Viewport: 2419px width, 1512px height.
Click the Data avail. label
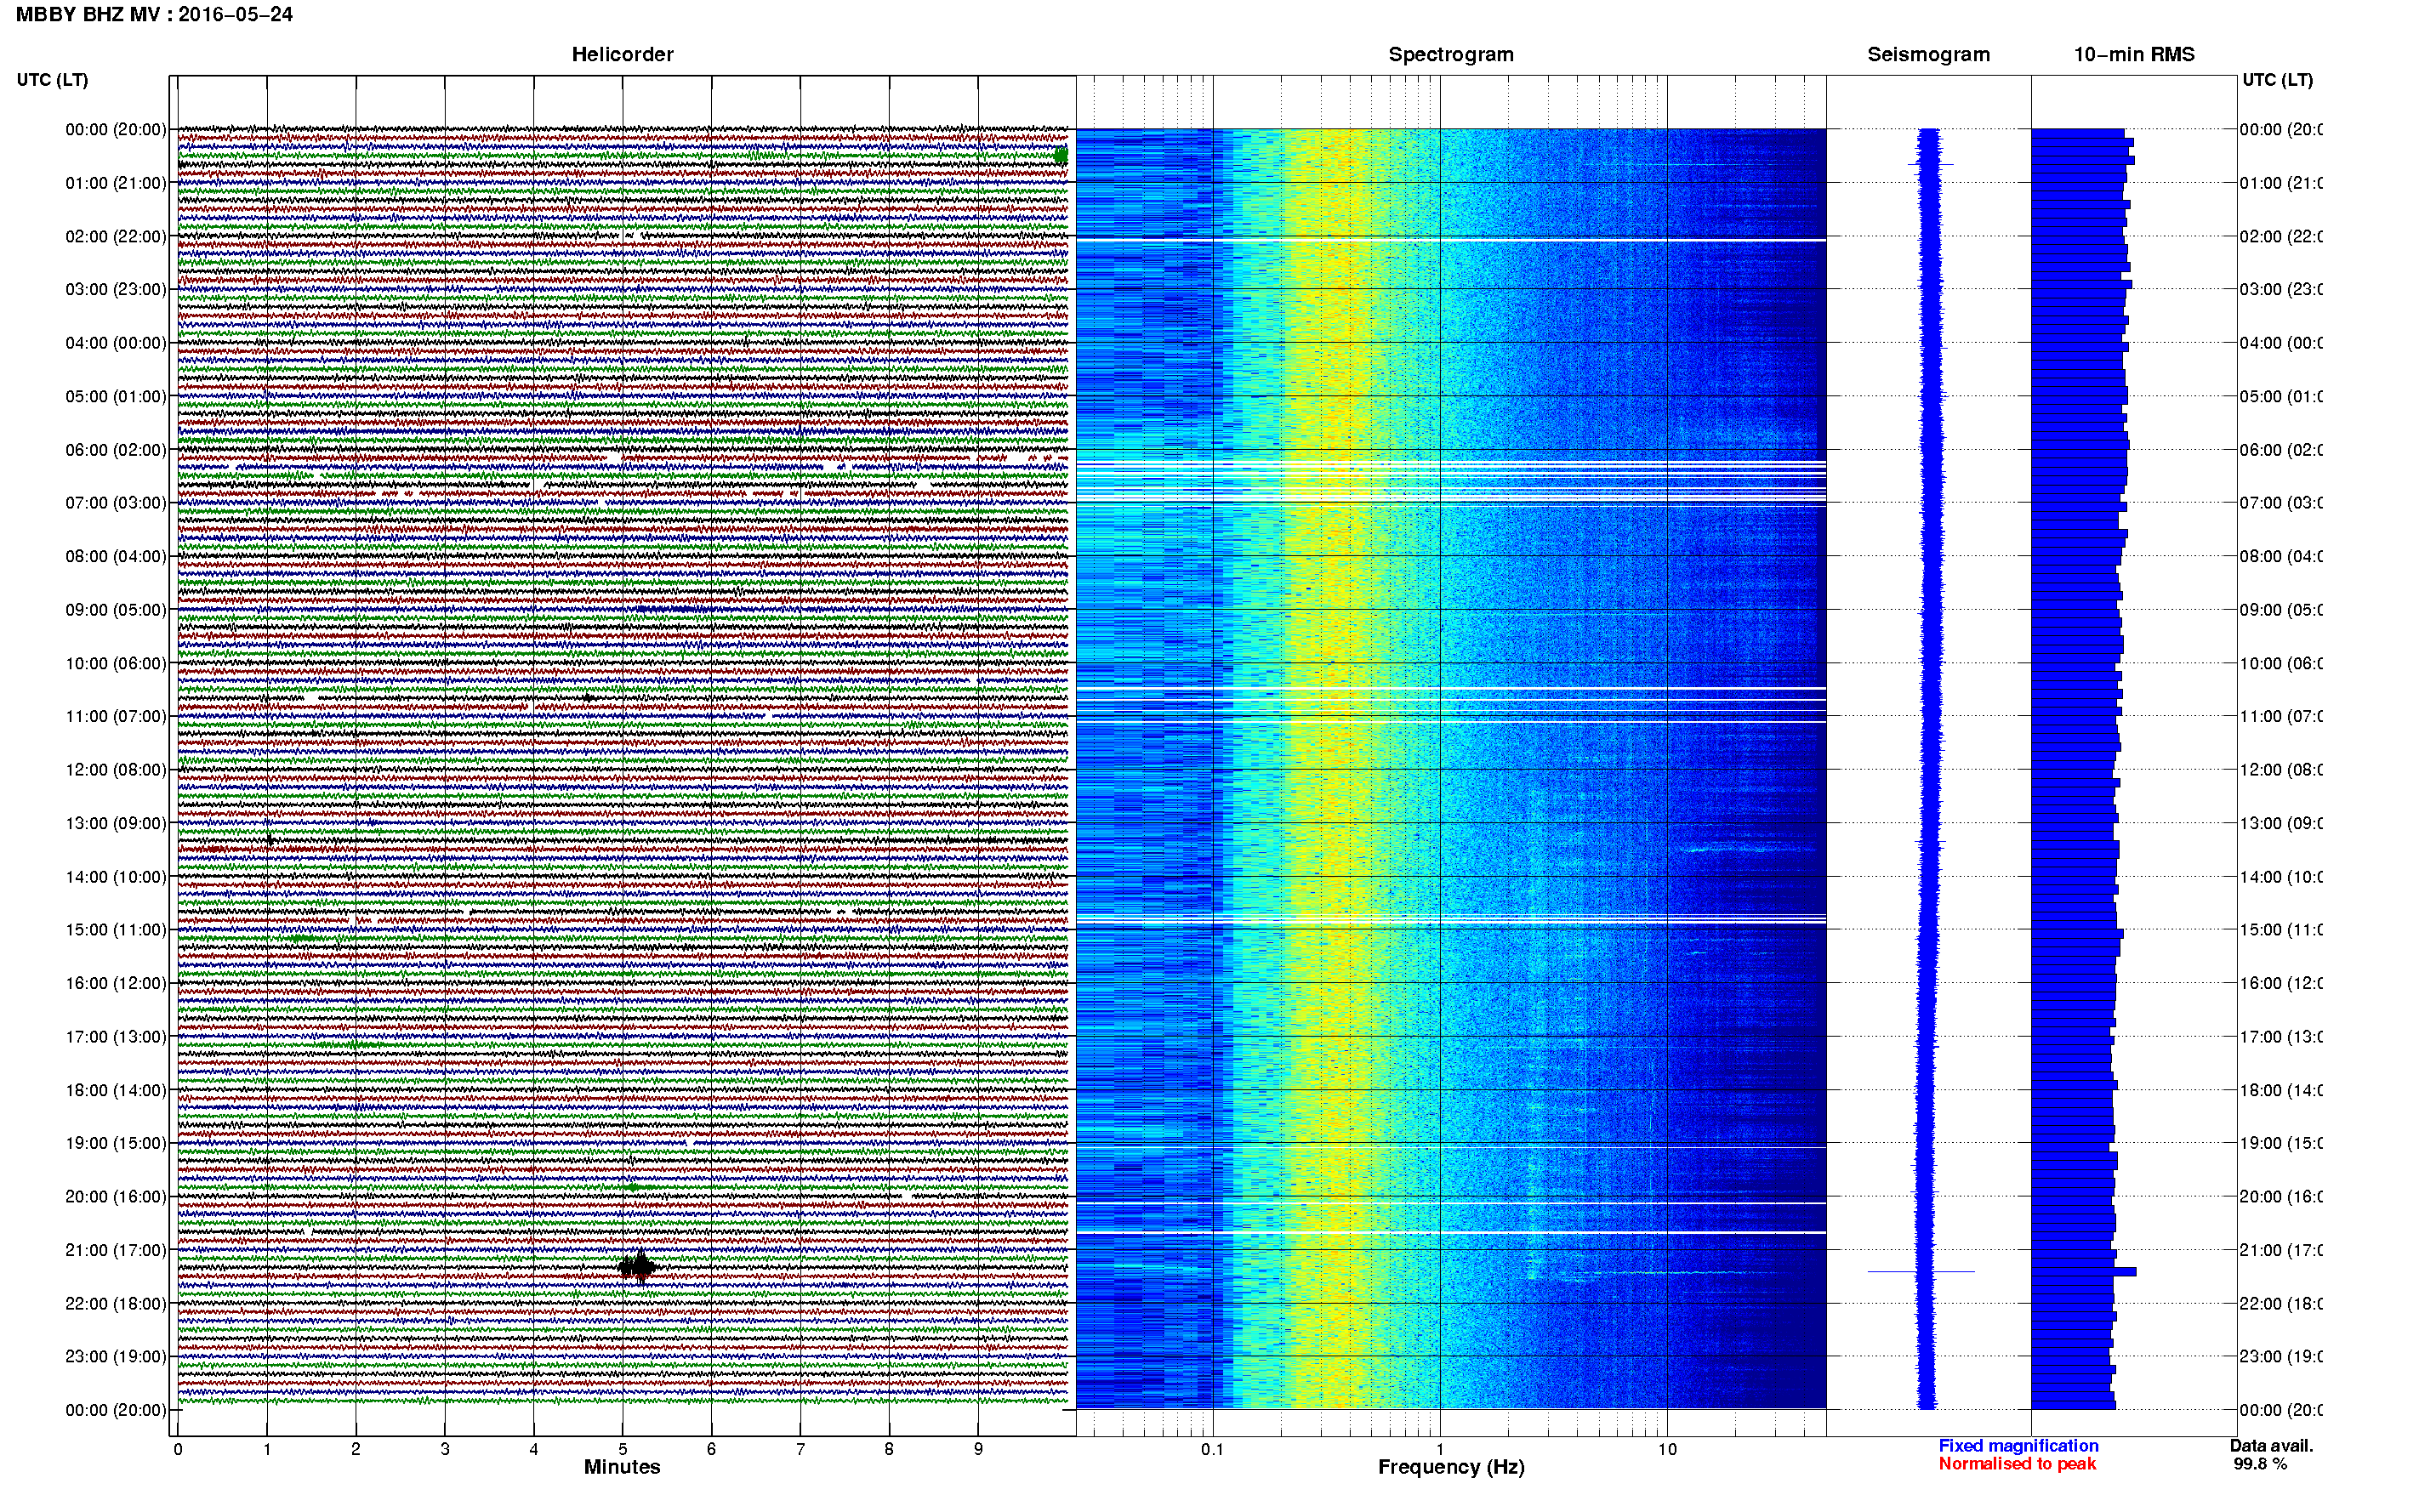point(2271,1446)
